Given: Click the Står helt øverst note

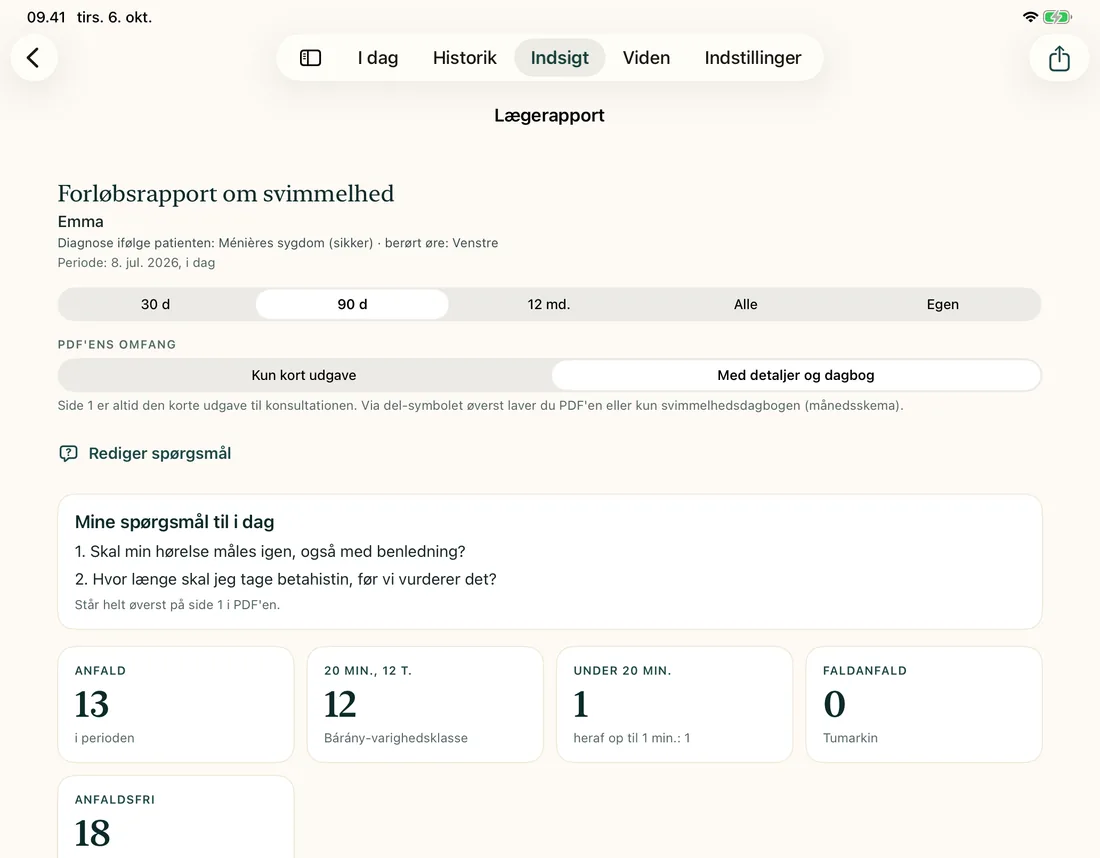Looking at the screenshot, I should click(177, 605).
